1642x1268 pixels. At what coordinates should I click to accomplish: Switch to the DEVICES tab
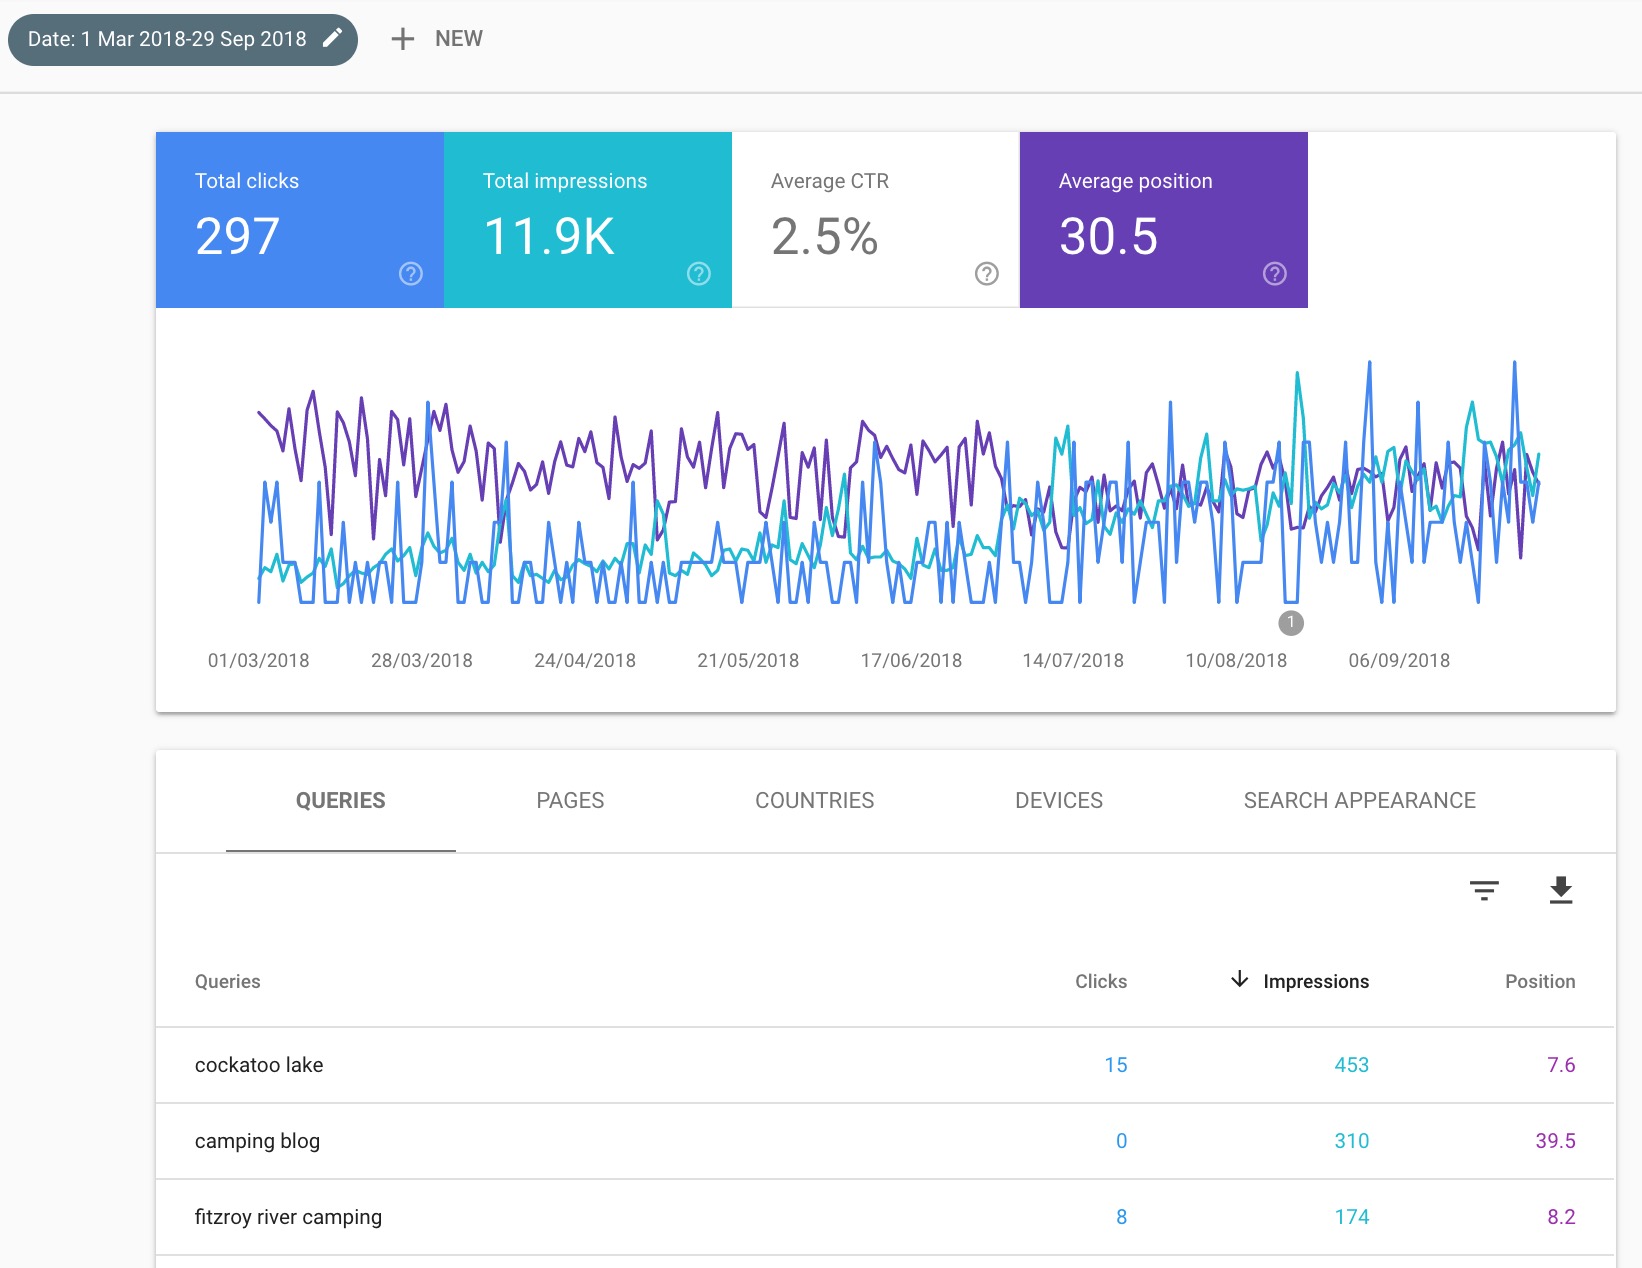pyautogui.click(x=1058, y=800)
